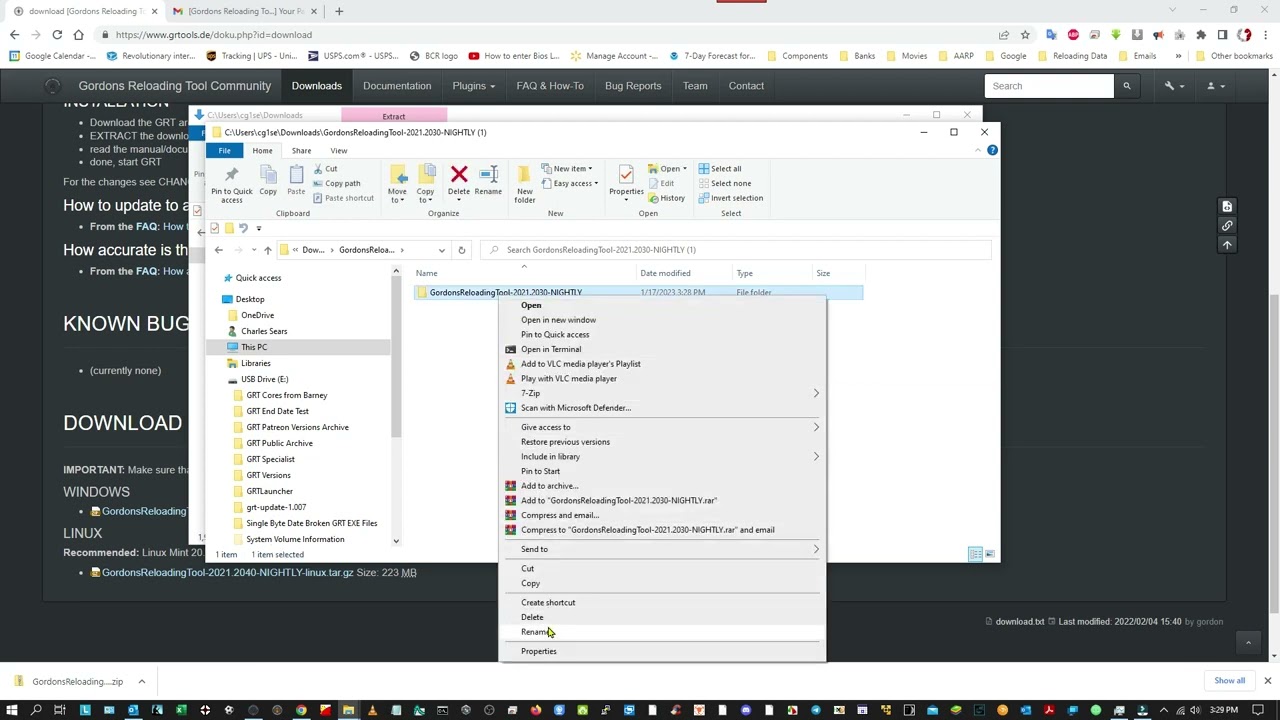Click Contact in site navbar

[x=746, y=86]
